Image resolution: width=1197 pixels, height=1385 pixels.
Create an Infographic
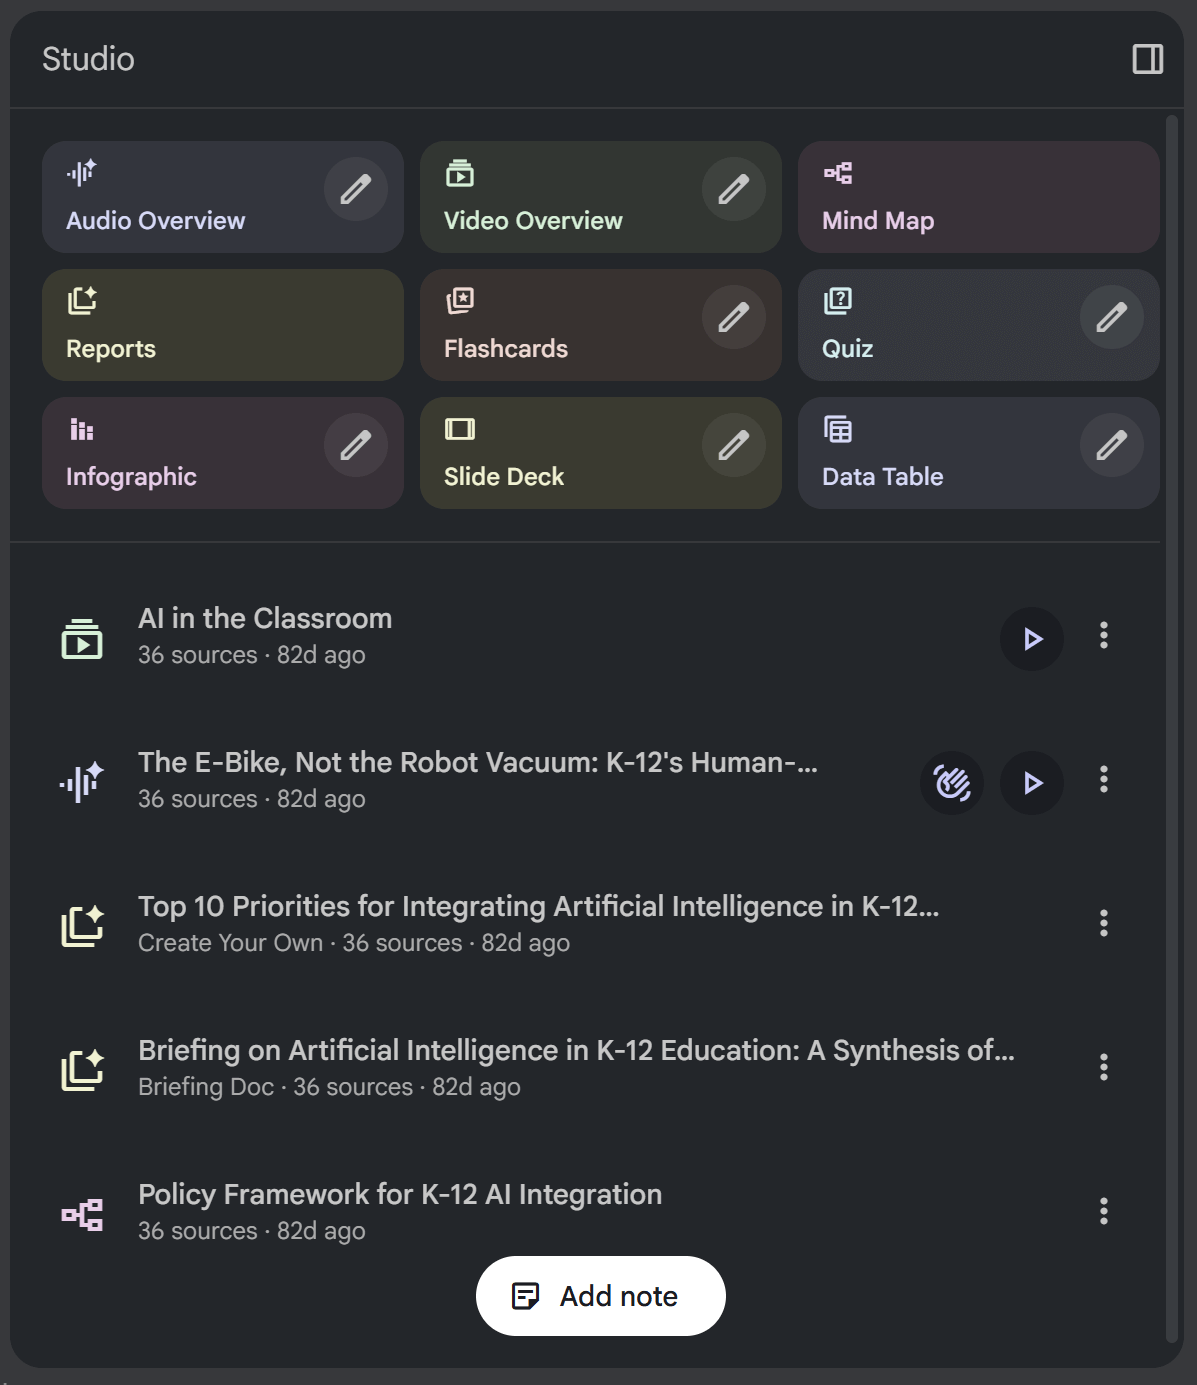(131, 476)
